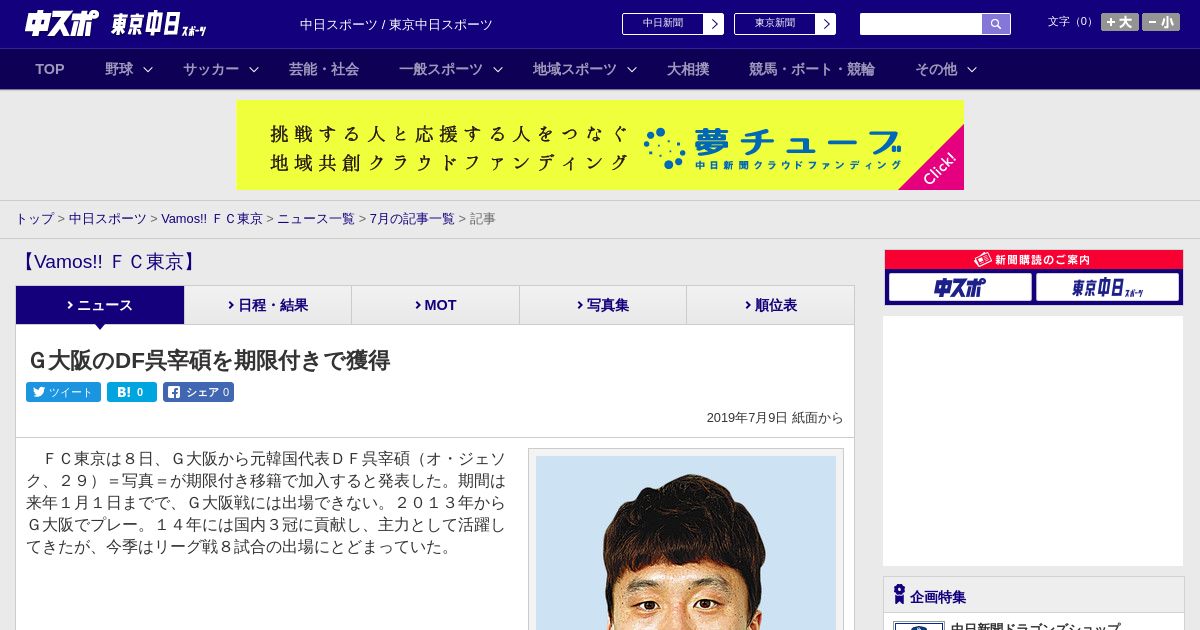Screen dimensions: 1200x630
Task: Open サッカー navigation menu
Action: (211, 69)
